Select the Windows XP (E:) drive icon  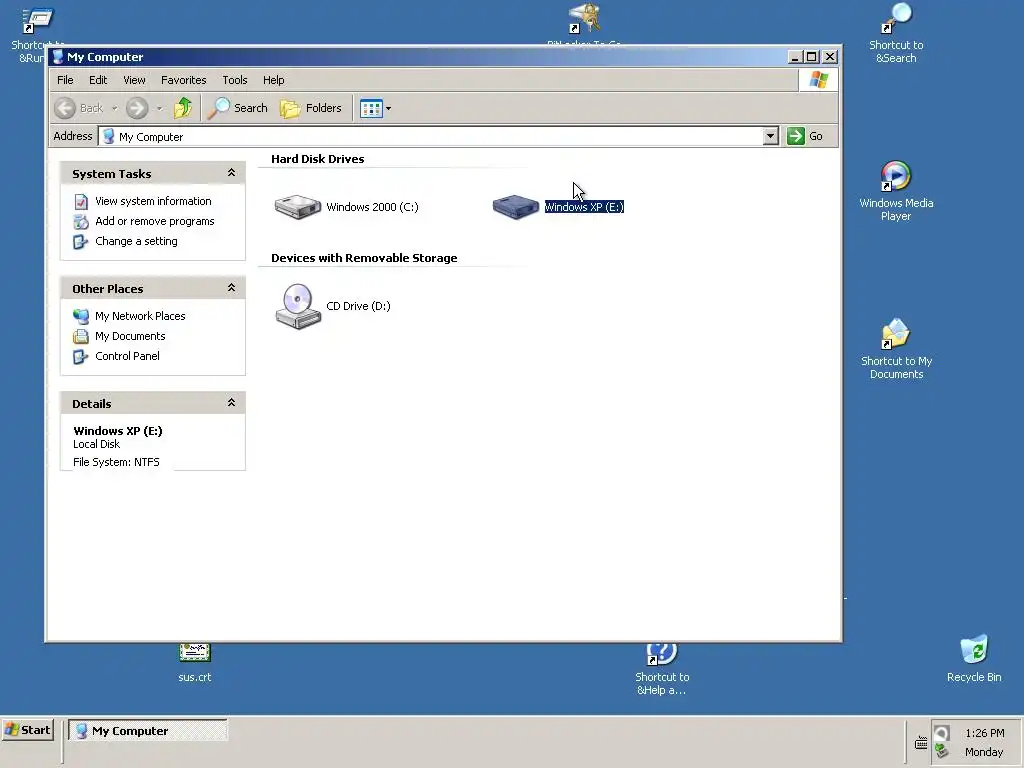tap(515, 207)
